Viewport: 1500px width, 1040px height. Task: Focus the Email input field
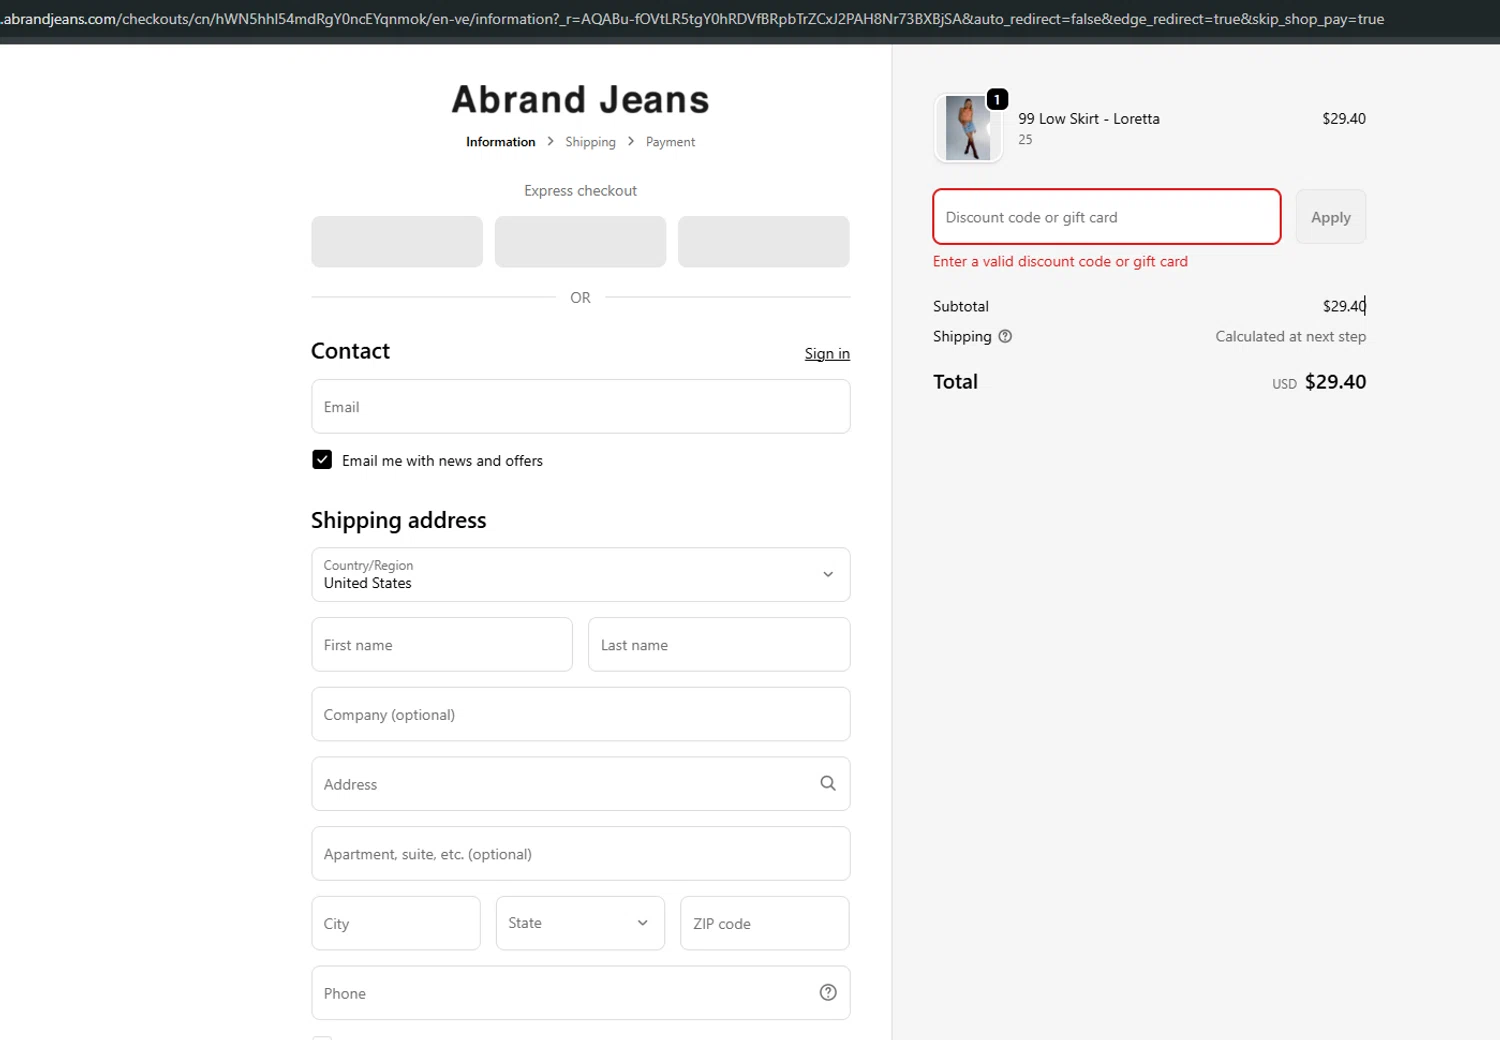pyautogui.click(x=580, y=406)
